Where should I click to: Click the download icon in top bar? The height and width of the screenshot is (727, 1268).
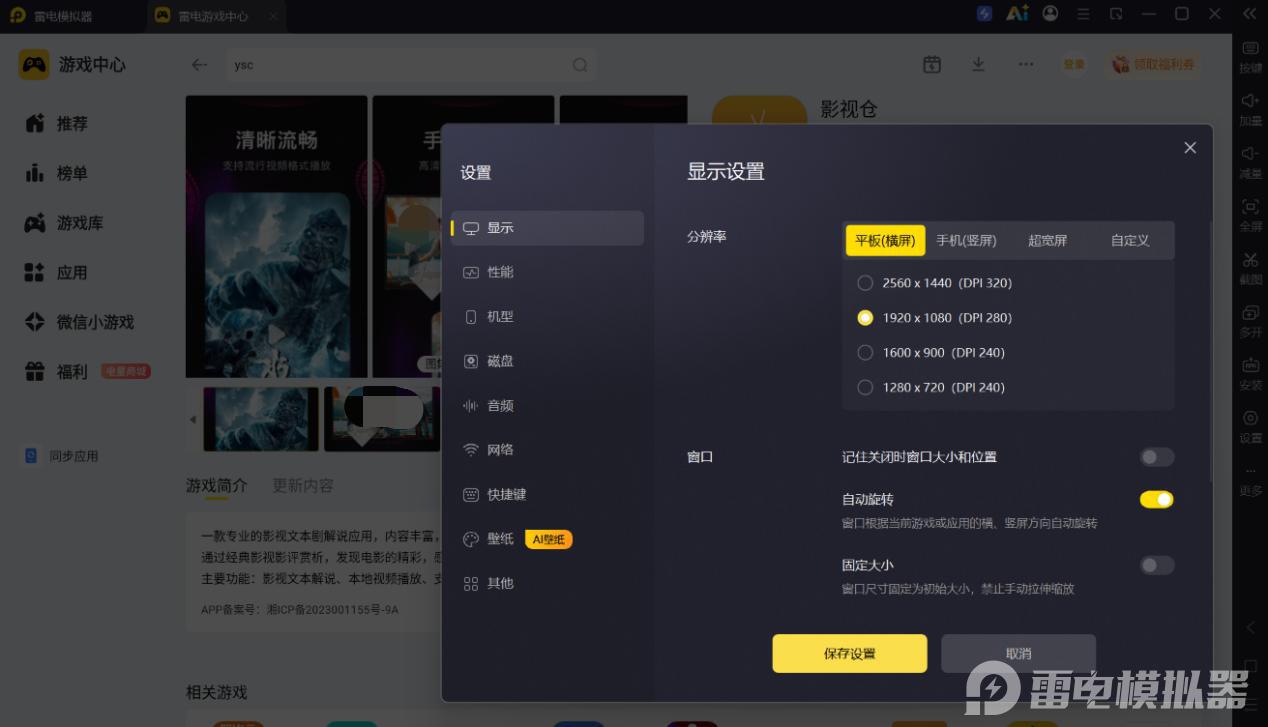[978, 64]
